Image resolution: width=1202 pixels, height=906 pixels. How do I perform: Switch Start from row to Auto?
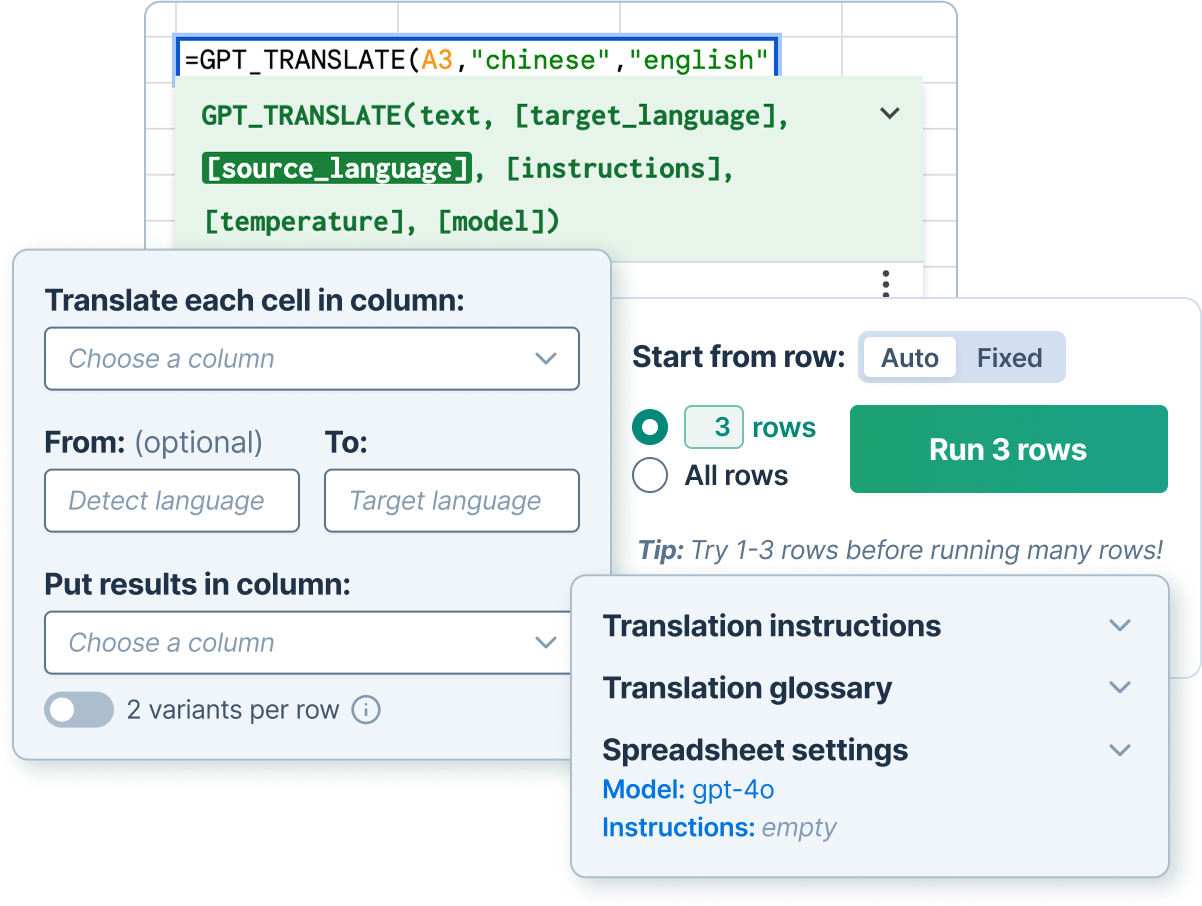(908, 357)
